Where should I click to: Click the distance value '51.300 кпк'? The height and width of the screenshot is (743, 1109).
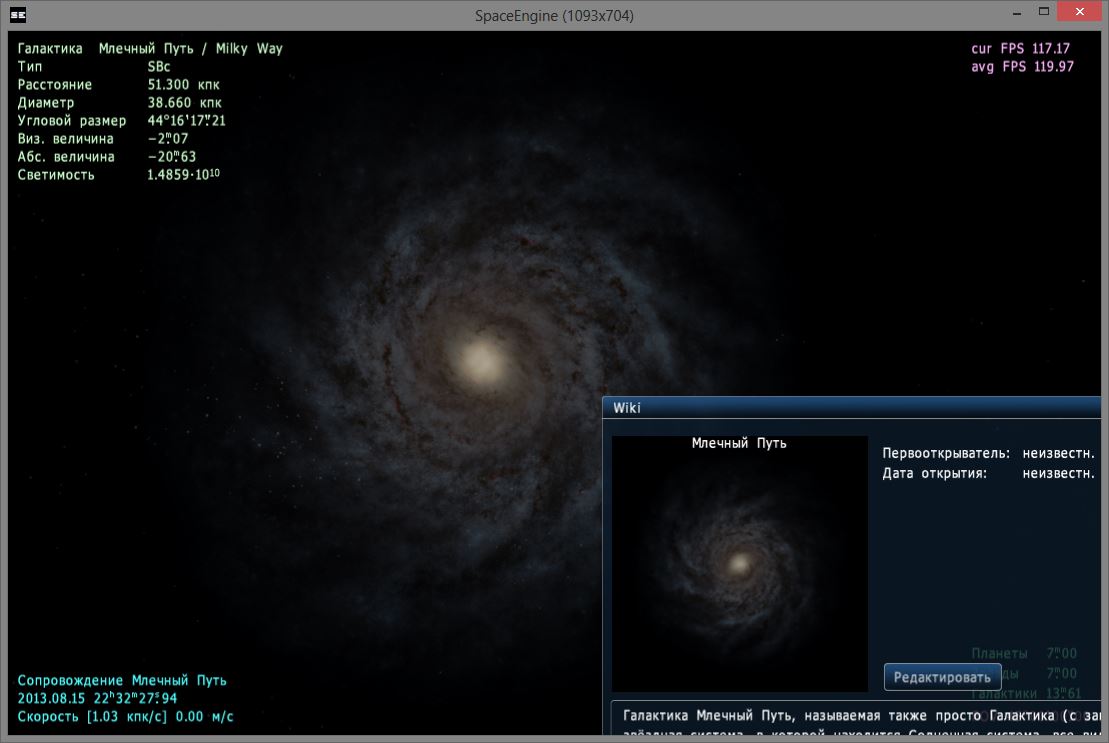(183, 85)
